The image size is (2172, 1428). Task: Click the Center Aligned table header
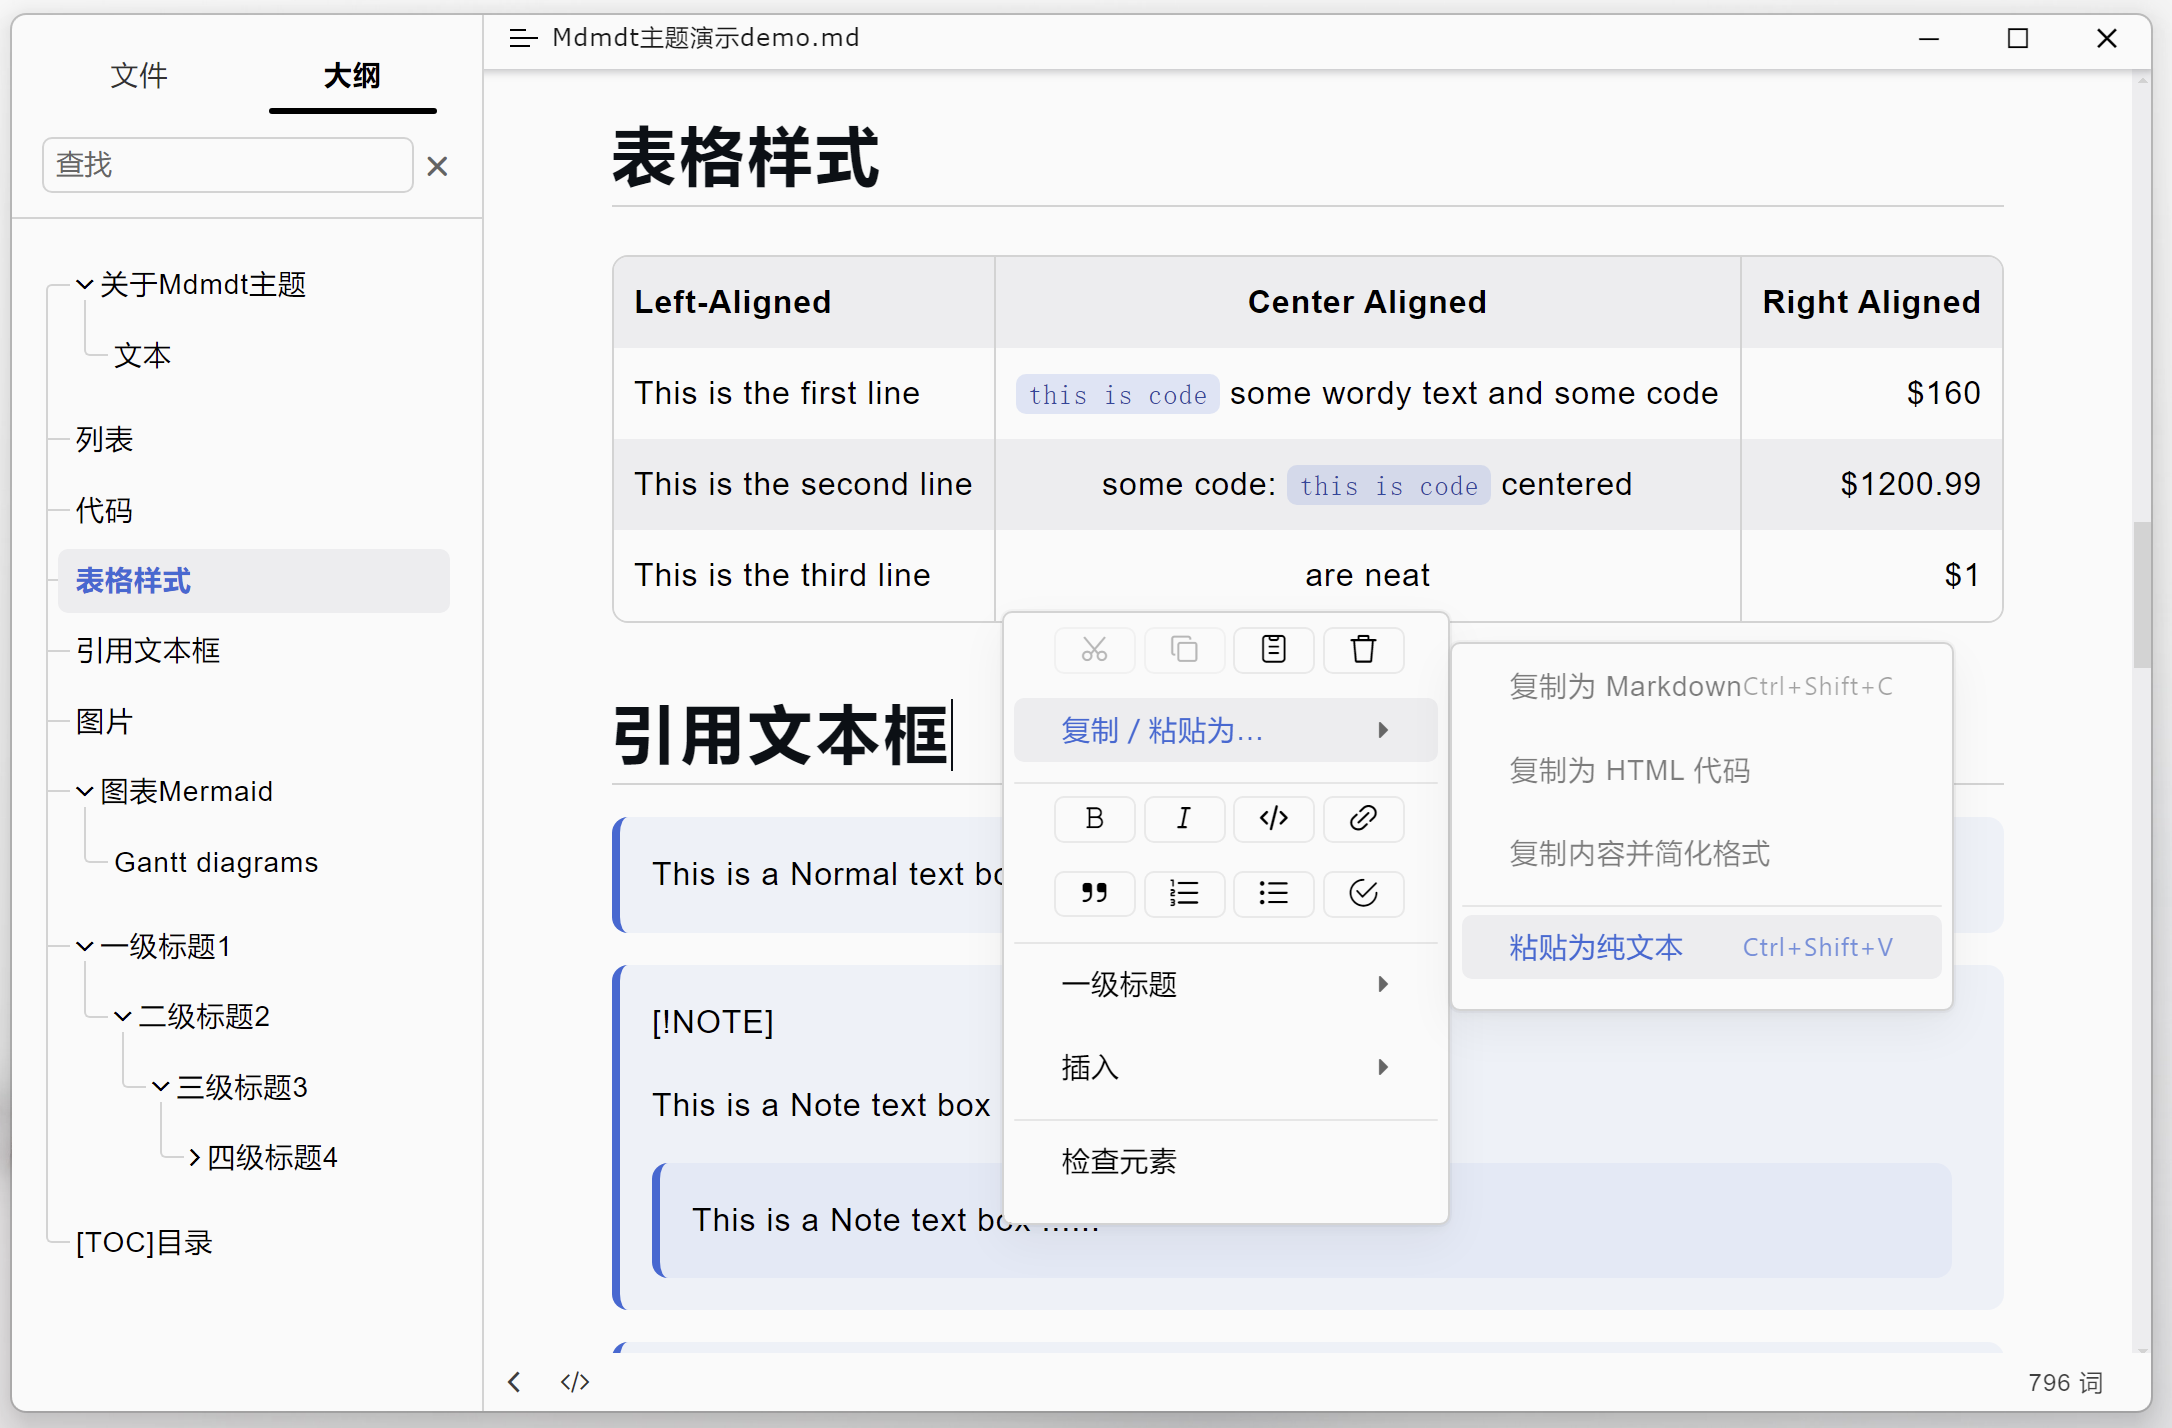point(1367,302)
